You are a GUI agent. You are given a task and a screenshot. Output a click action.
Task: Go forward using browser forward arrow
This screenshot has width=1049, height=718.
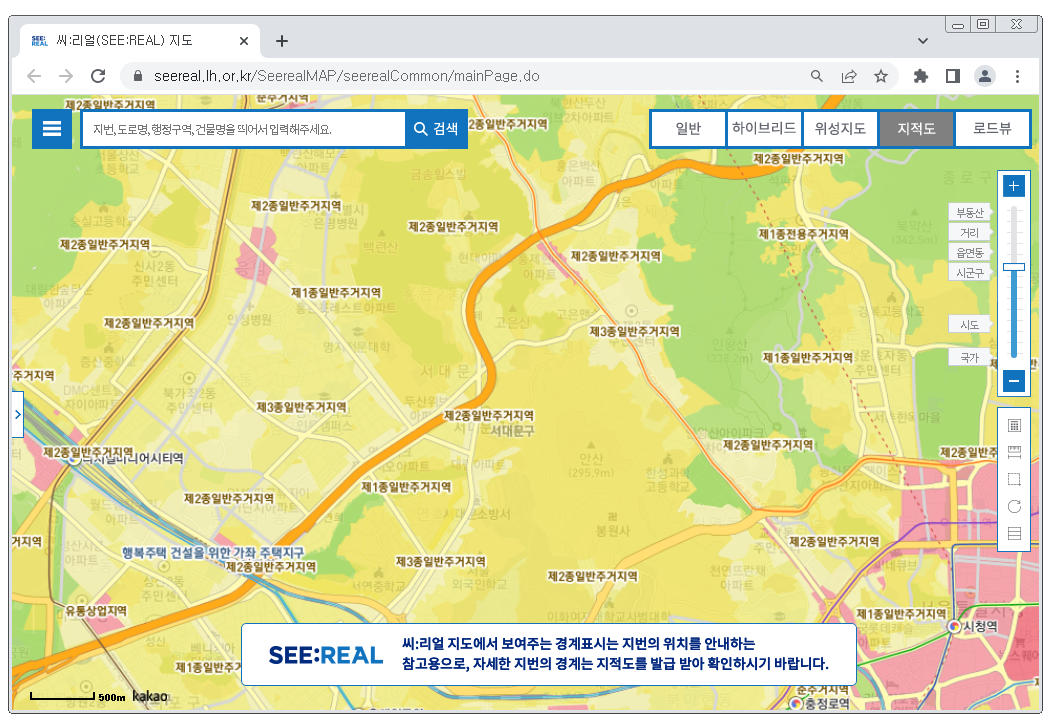pyautogui.click(x=66, y=76)
